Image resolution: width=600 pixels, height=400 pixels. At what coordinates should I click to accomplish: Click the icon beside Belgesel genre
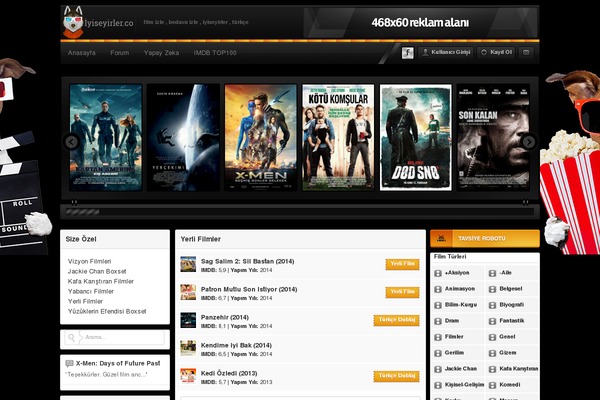click(492, 289)
